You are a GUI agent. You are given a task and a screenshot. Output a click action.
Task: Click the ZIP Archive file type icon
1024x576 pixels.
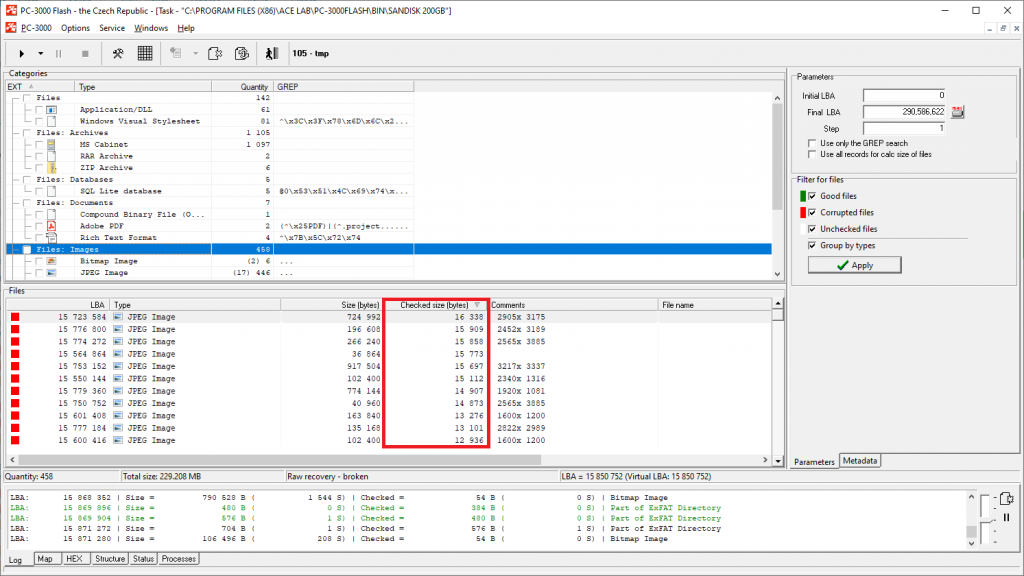[x=51, y=168]
